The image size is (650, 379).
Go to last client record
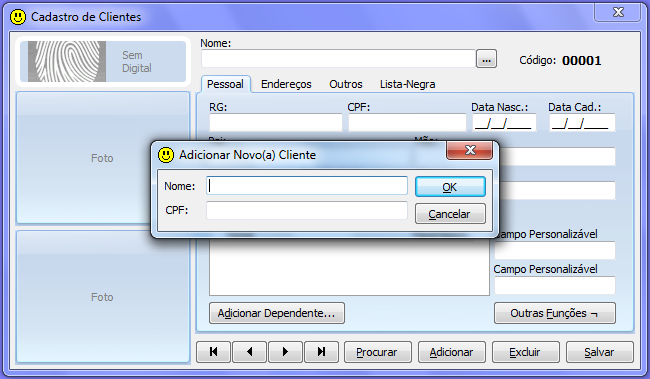tap(321, 352)
